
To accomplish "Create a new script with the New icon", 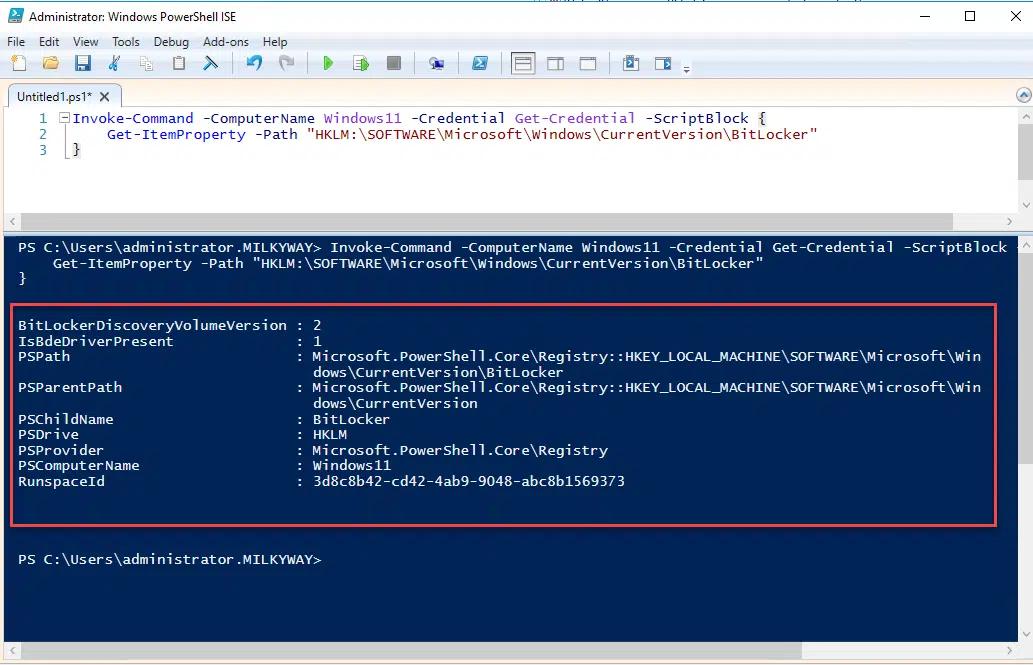I will [x=19, y=63].
